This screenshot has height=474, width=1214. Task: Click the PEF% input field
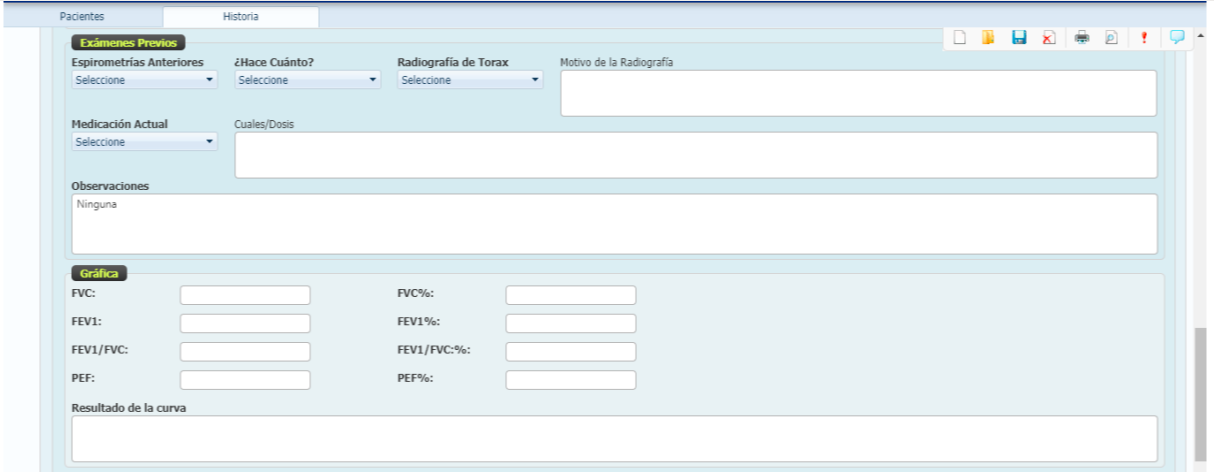click(570, 380)
